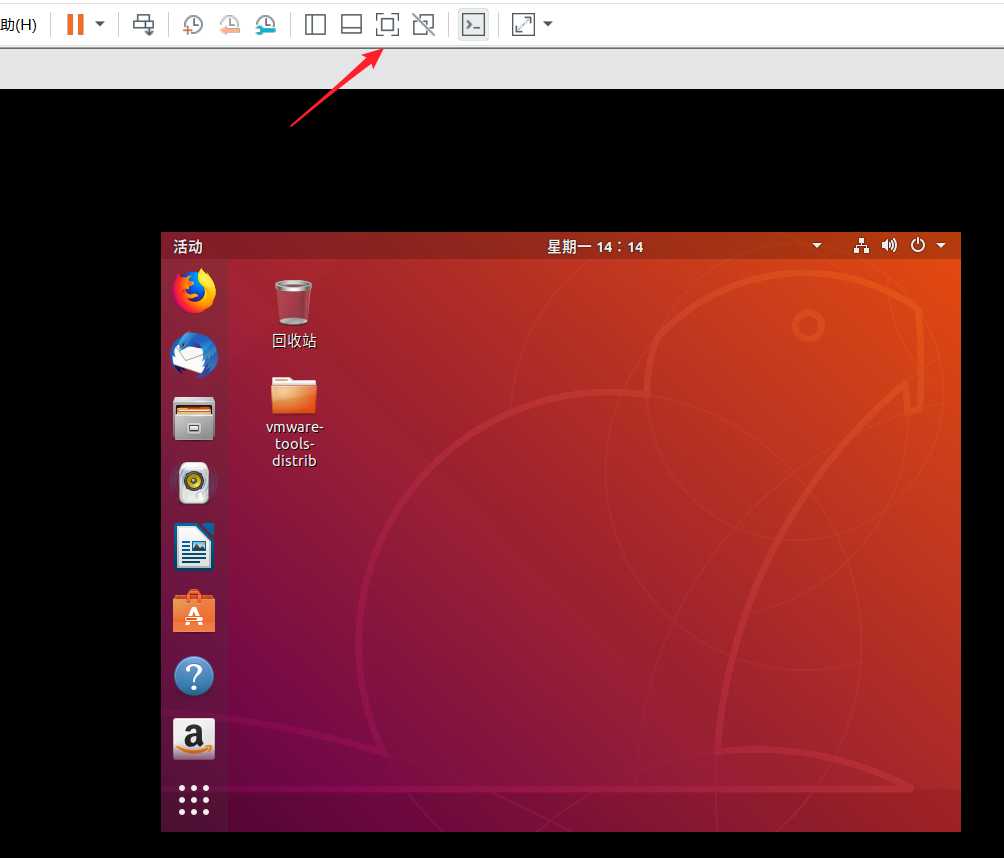
Task: Click the 回收站 label text
Action: point(294,341)
